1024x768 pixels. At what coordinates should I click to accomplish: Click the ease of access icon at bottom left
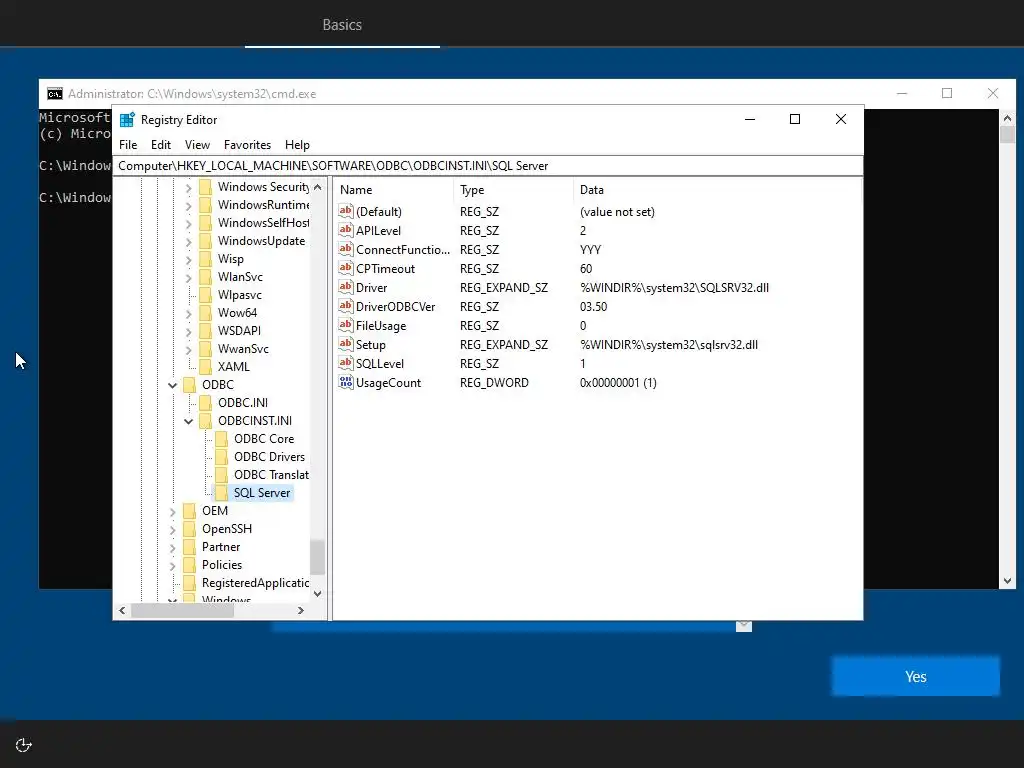coord(24,745)
